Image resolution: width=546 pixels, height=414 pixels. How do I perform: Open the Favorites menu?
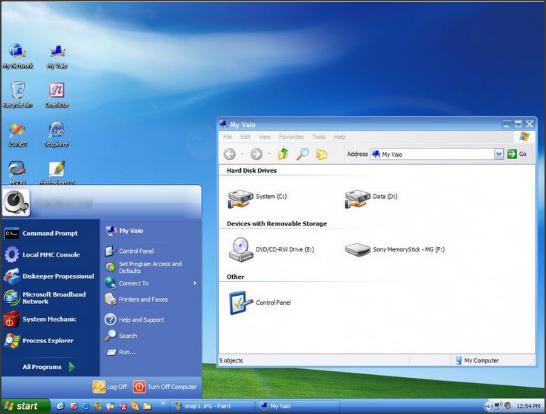click(x=291, y=137)
